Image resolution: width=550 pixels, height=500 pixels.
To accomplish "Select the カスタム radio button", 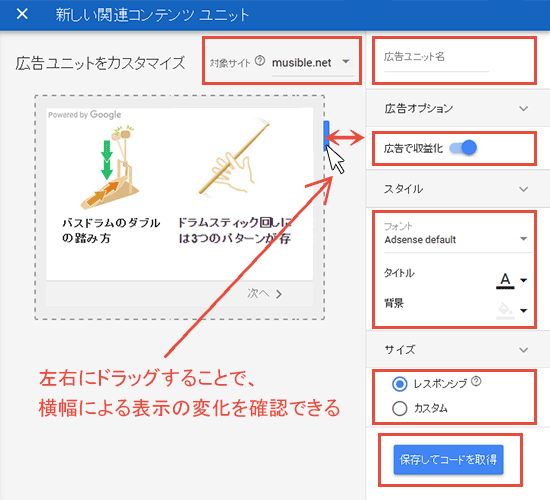I will click(400, 408).
